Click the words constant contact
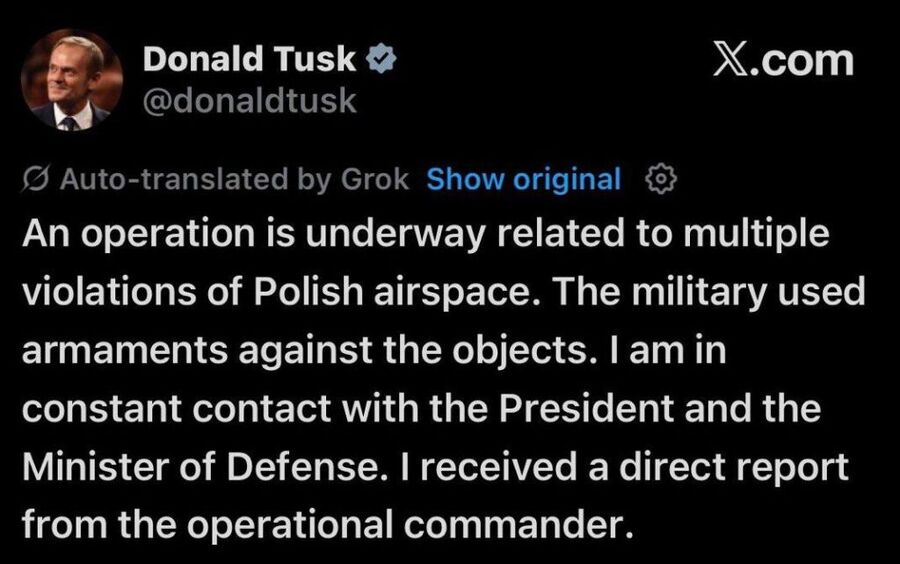Image resolution: width=900 pixels, height=564 pixels. pos(177,409)
